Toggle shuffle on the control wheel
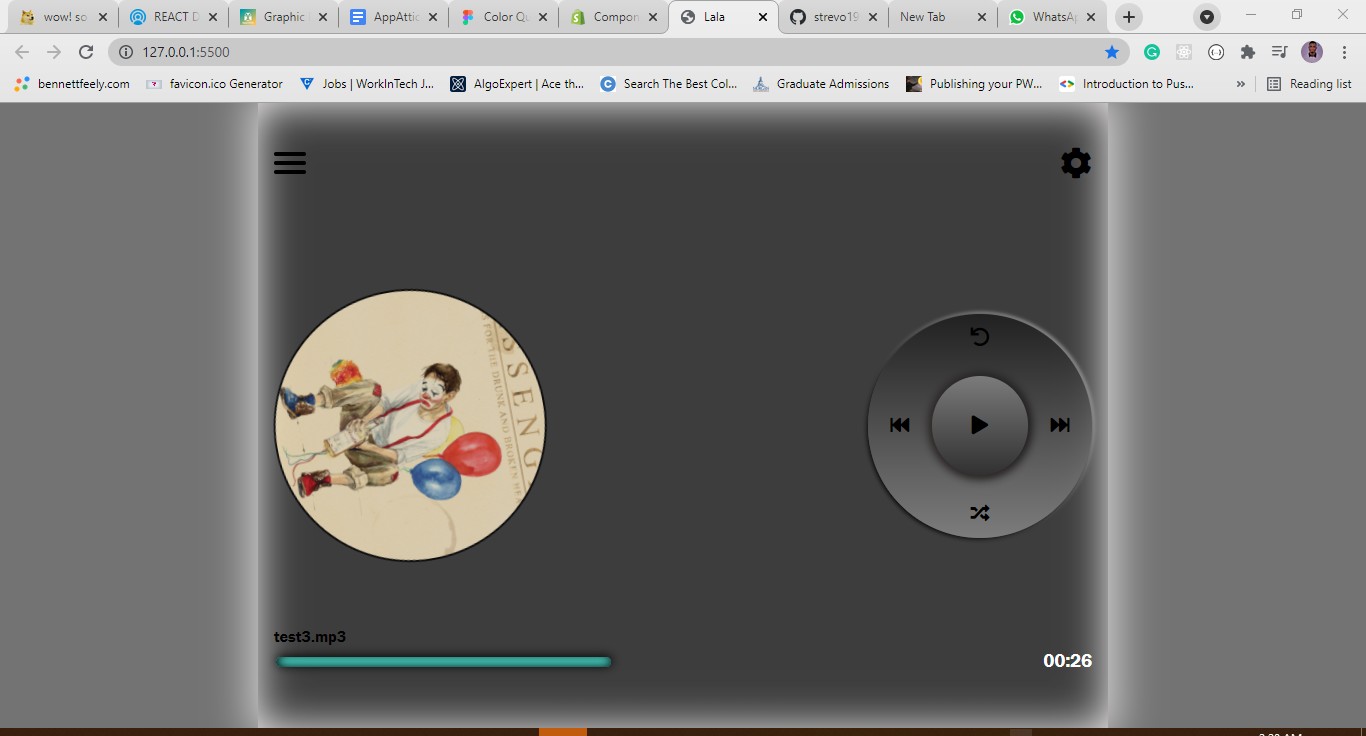 coord(980,513)
